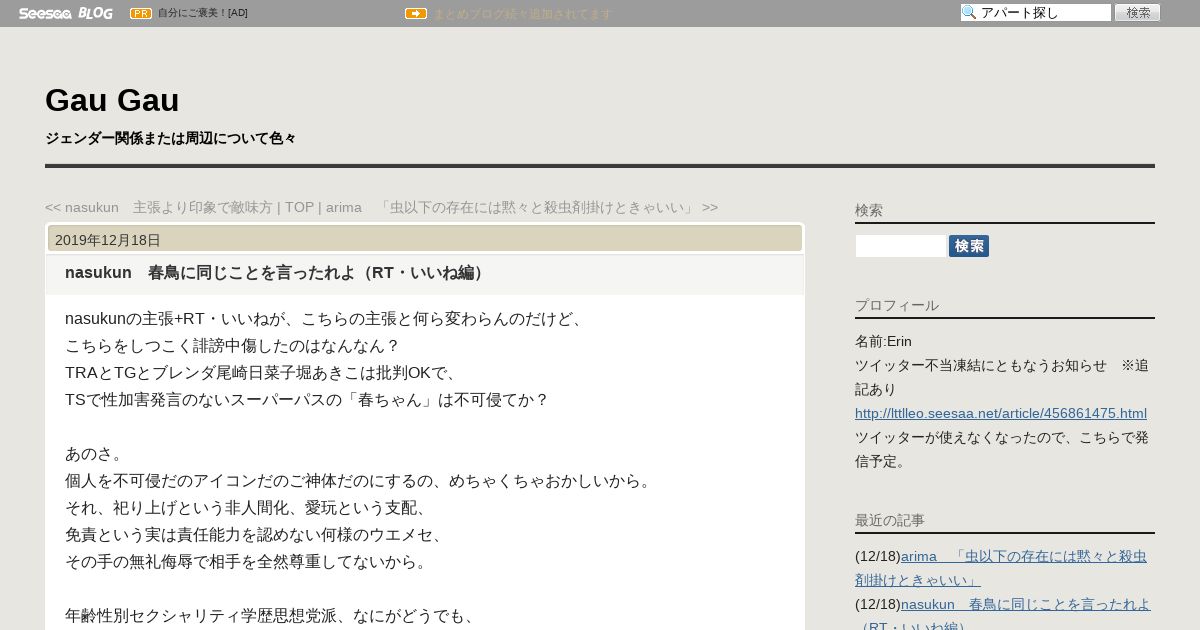Open the Gau Gau blog title

coord(112,100)
